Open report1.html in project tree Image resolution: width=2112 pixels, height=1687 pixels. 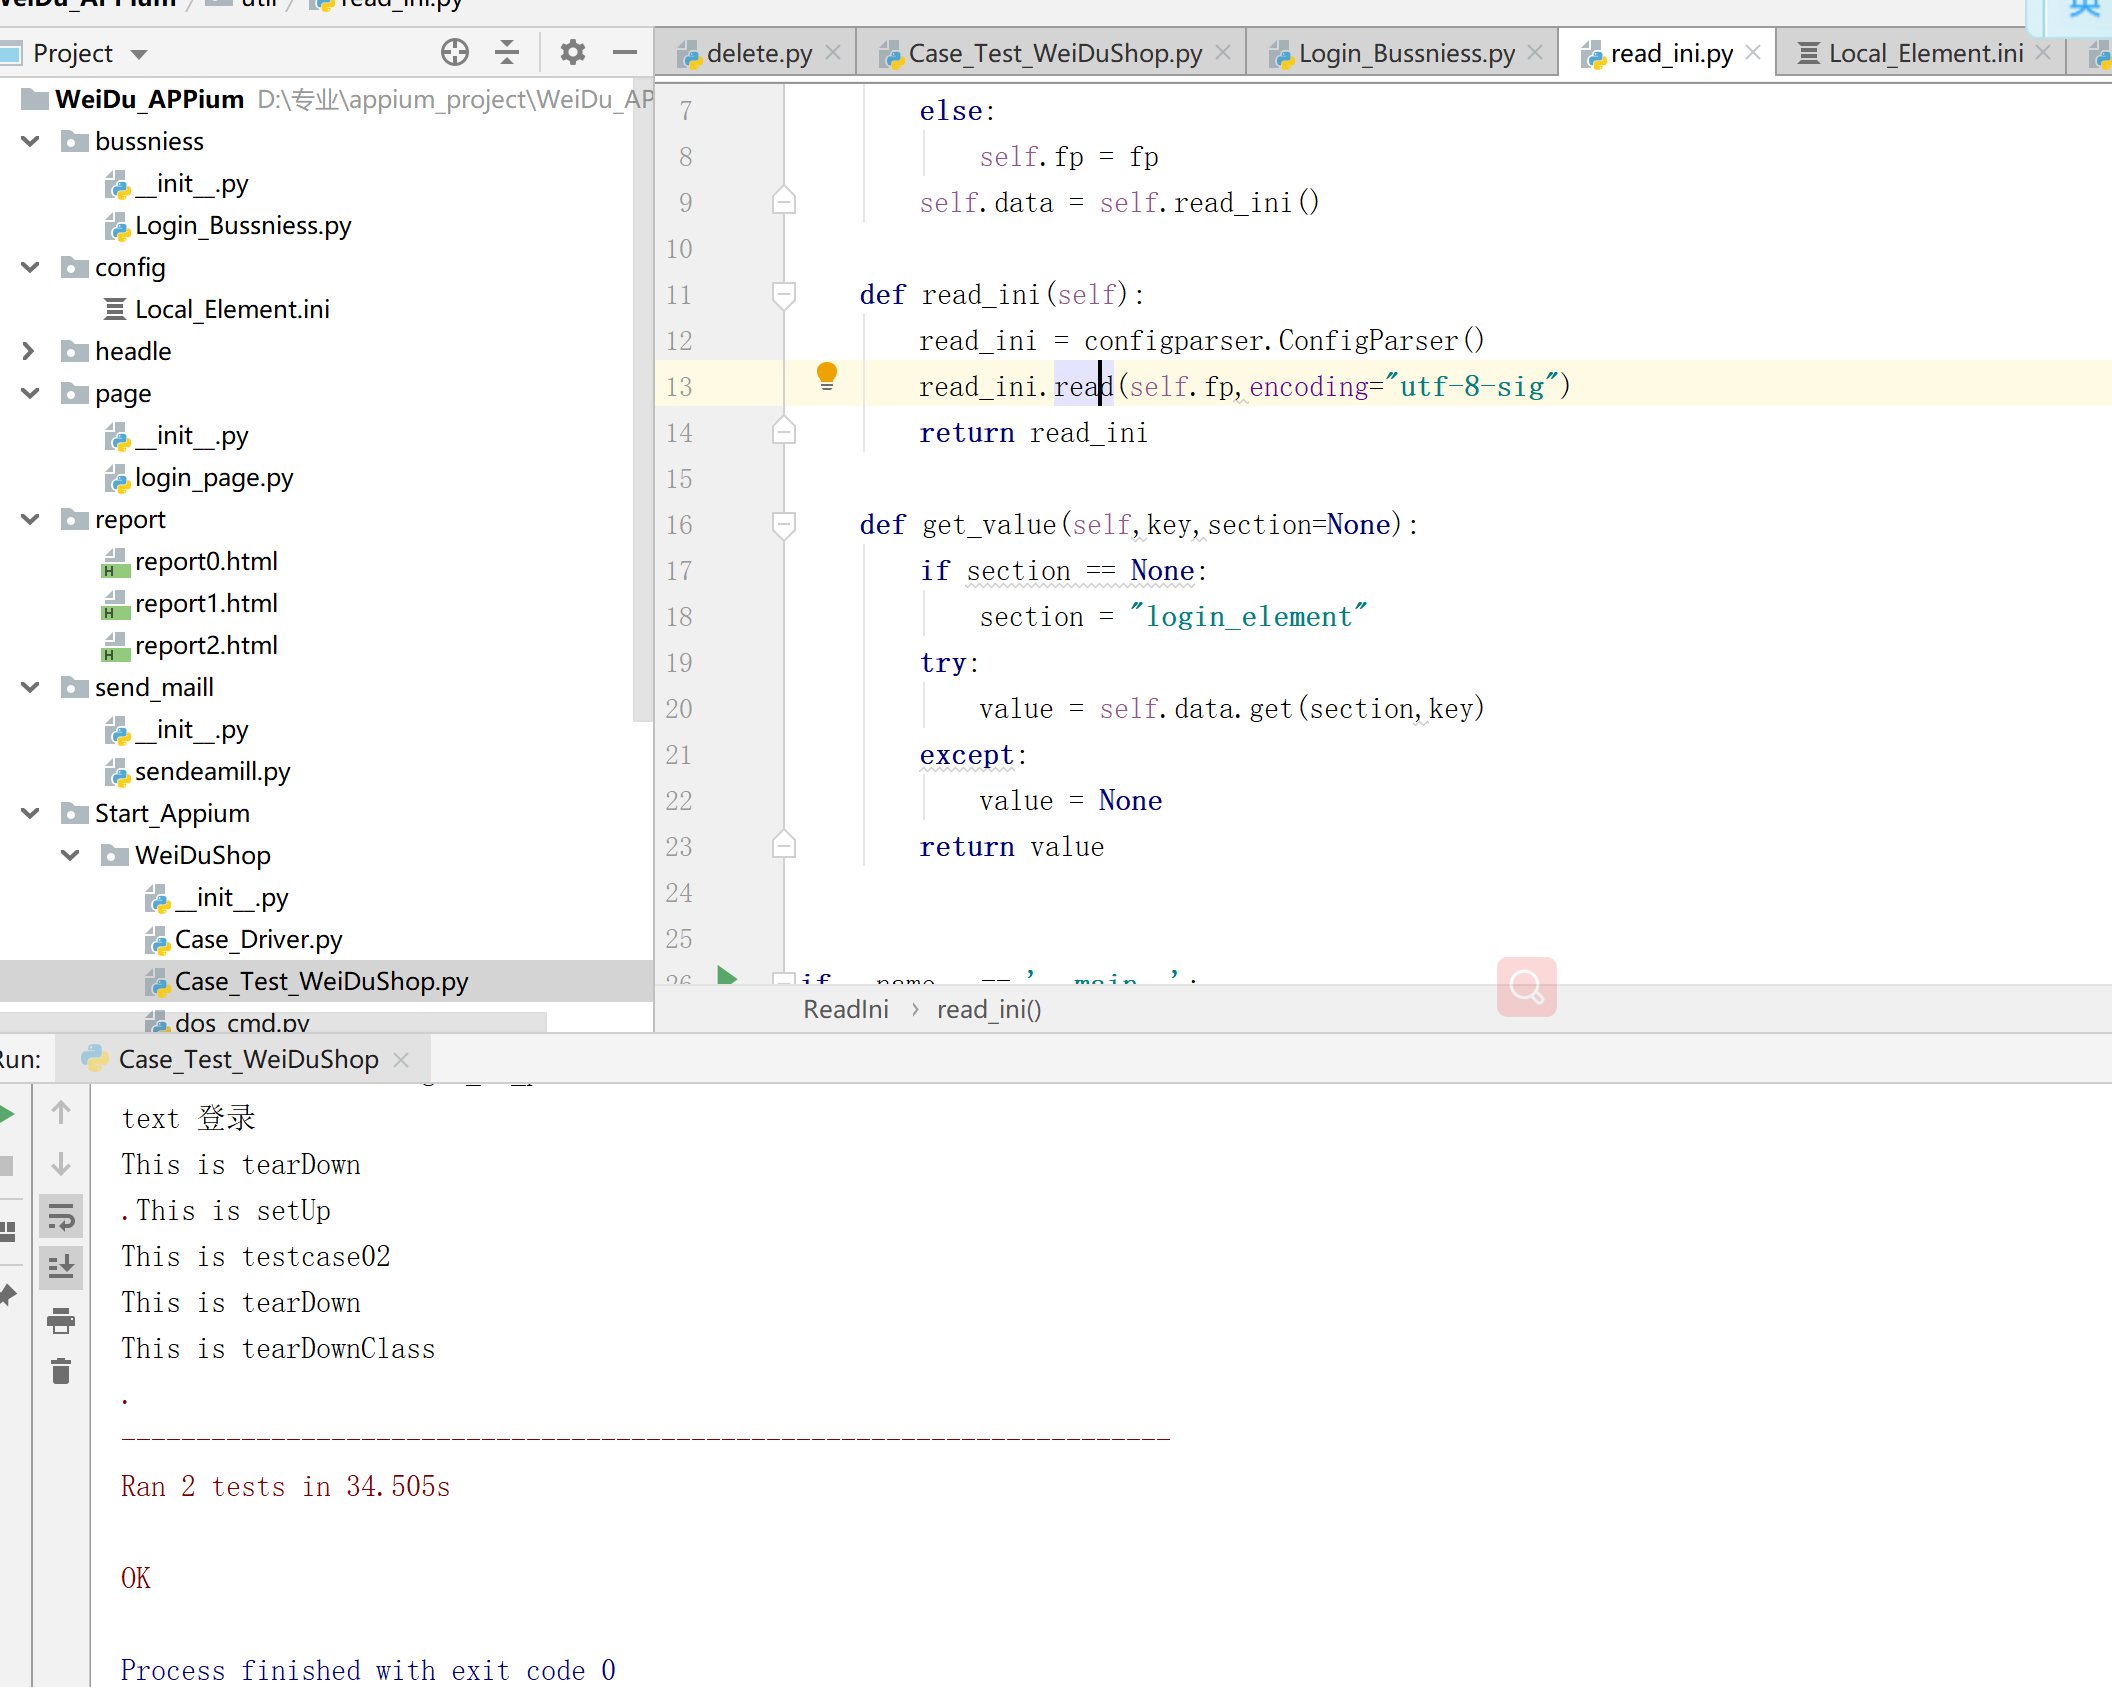(x=206, y=603)
